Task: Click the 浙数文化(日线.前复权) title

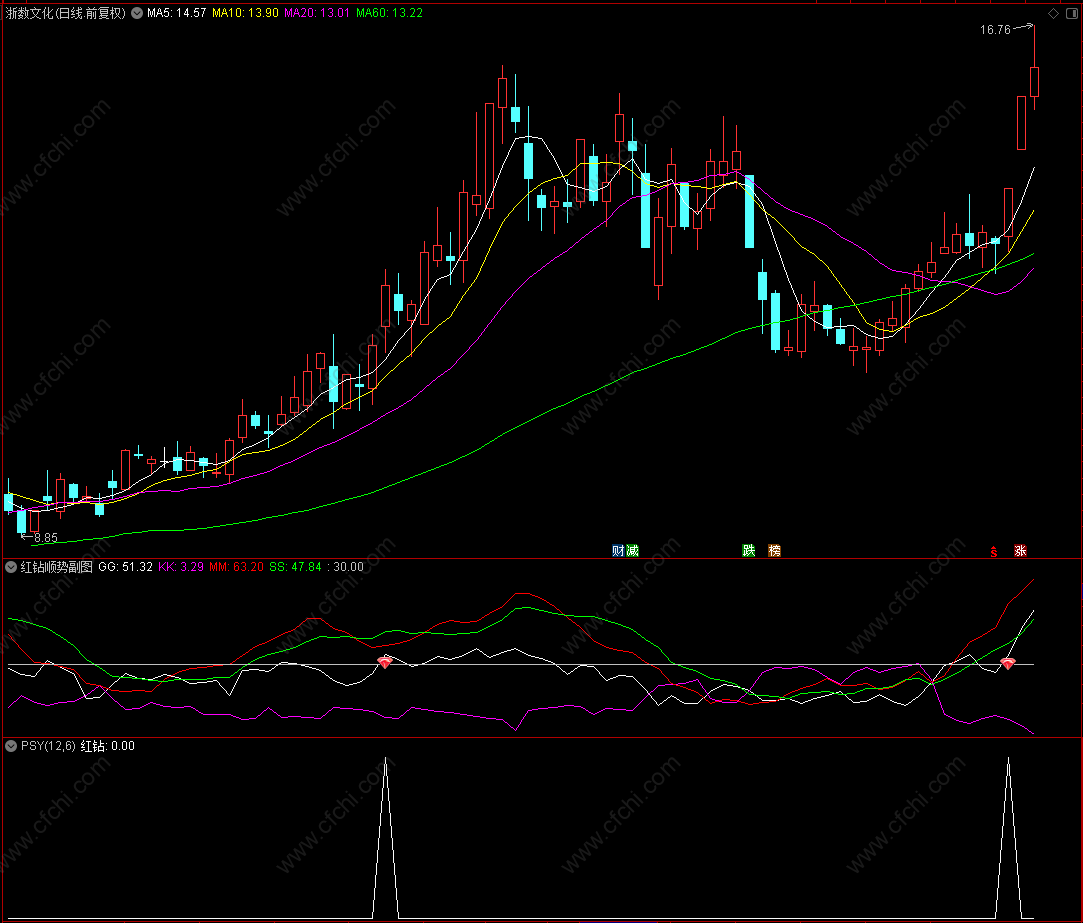Action: (66, 13)
